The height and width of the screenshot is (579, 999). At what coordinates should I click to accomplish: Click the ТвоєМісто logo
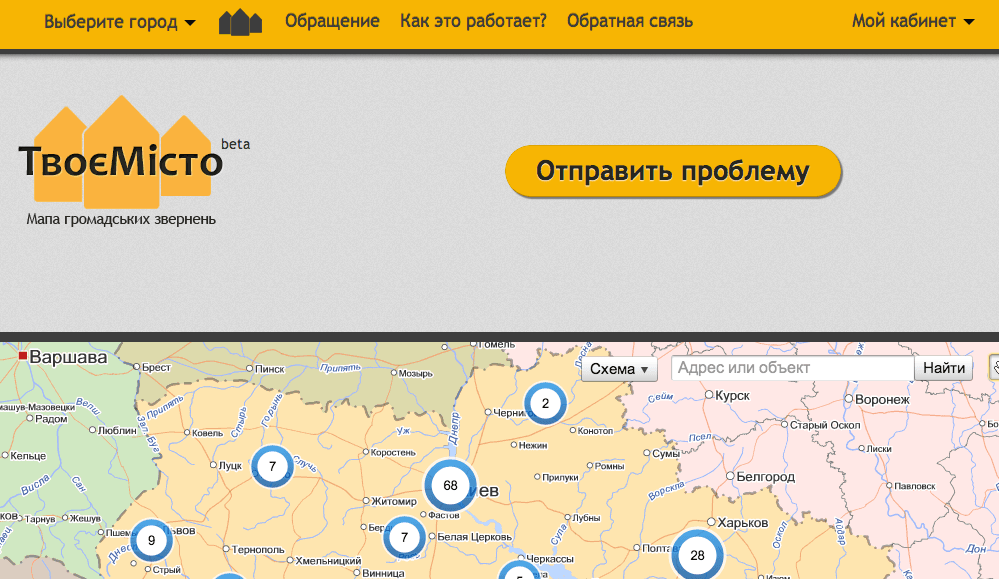122,160
